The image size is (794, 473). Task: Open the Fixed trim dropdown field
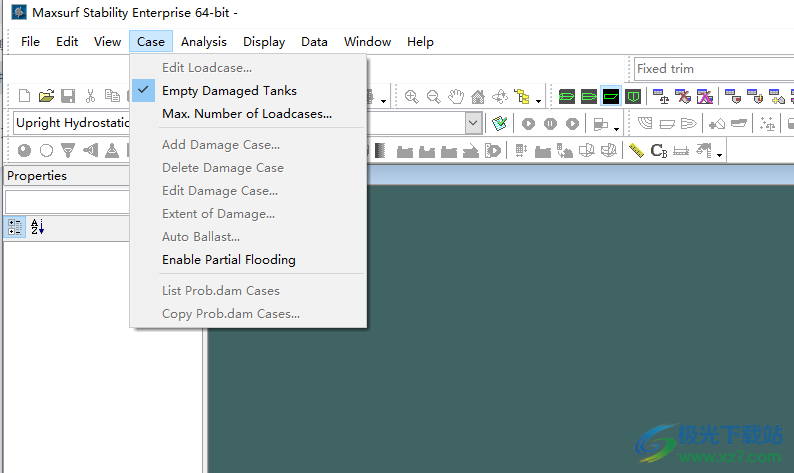click(x=714, y=69)
